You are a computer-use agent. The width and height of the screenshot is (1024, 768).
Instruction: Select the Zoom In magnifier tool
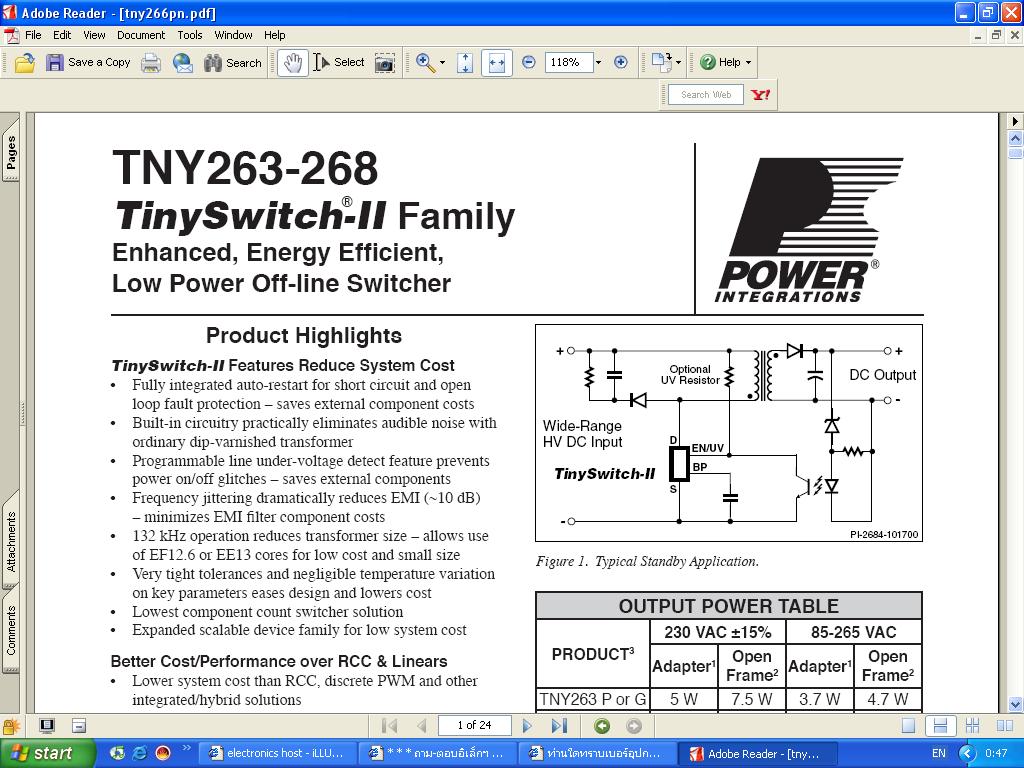pos(425,63)
